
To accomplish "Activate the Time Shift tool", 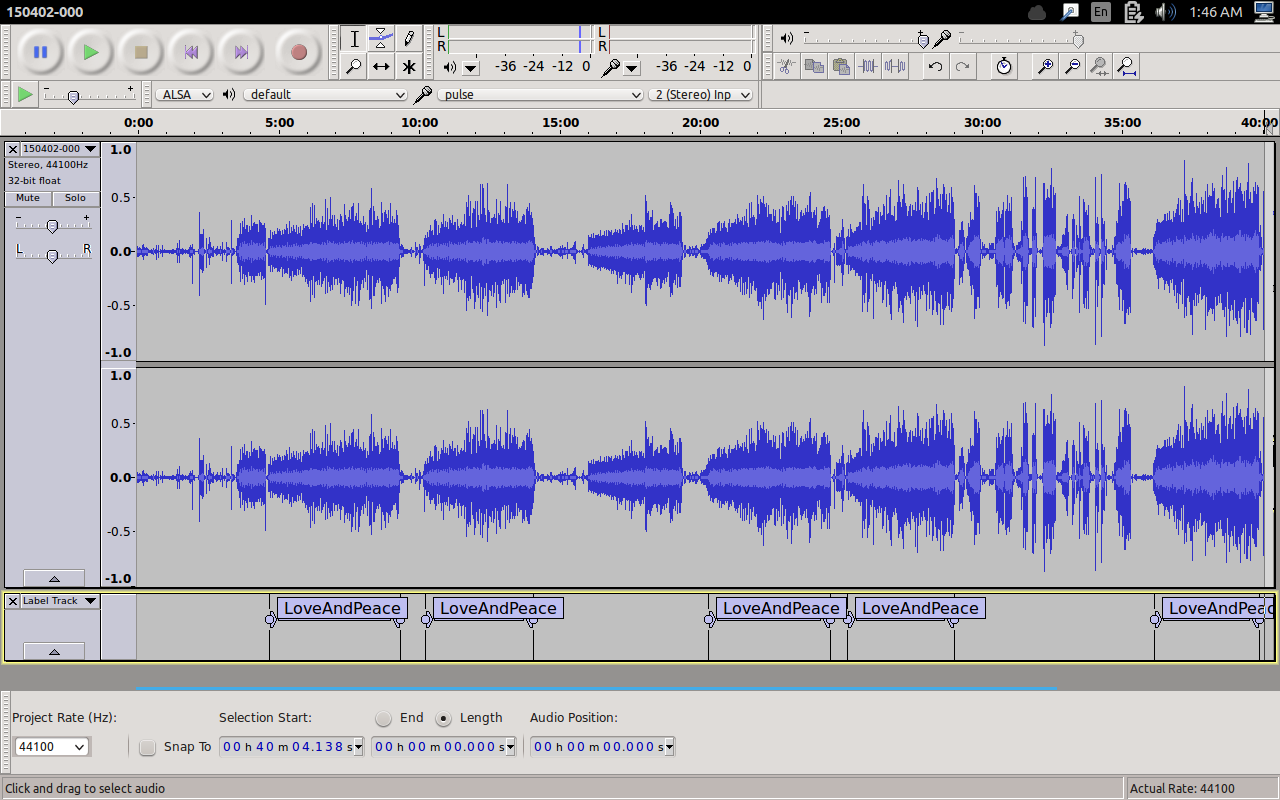I will (x=381, y=67).
